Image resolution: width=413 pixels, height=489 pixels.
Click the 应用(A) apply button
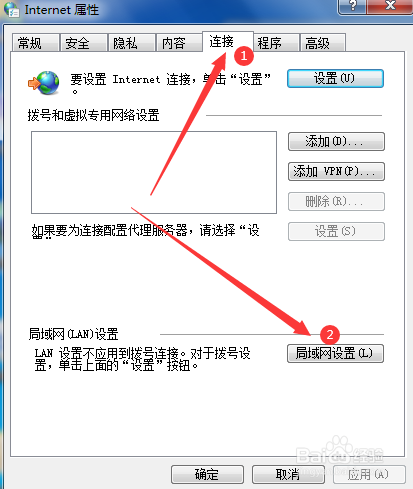pyautogui.click(x=369, y=474)
